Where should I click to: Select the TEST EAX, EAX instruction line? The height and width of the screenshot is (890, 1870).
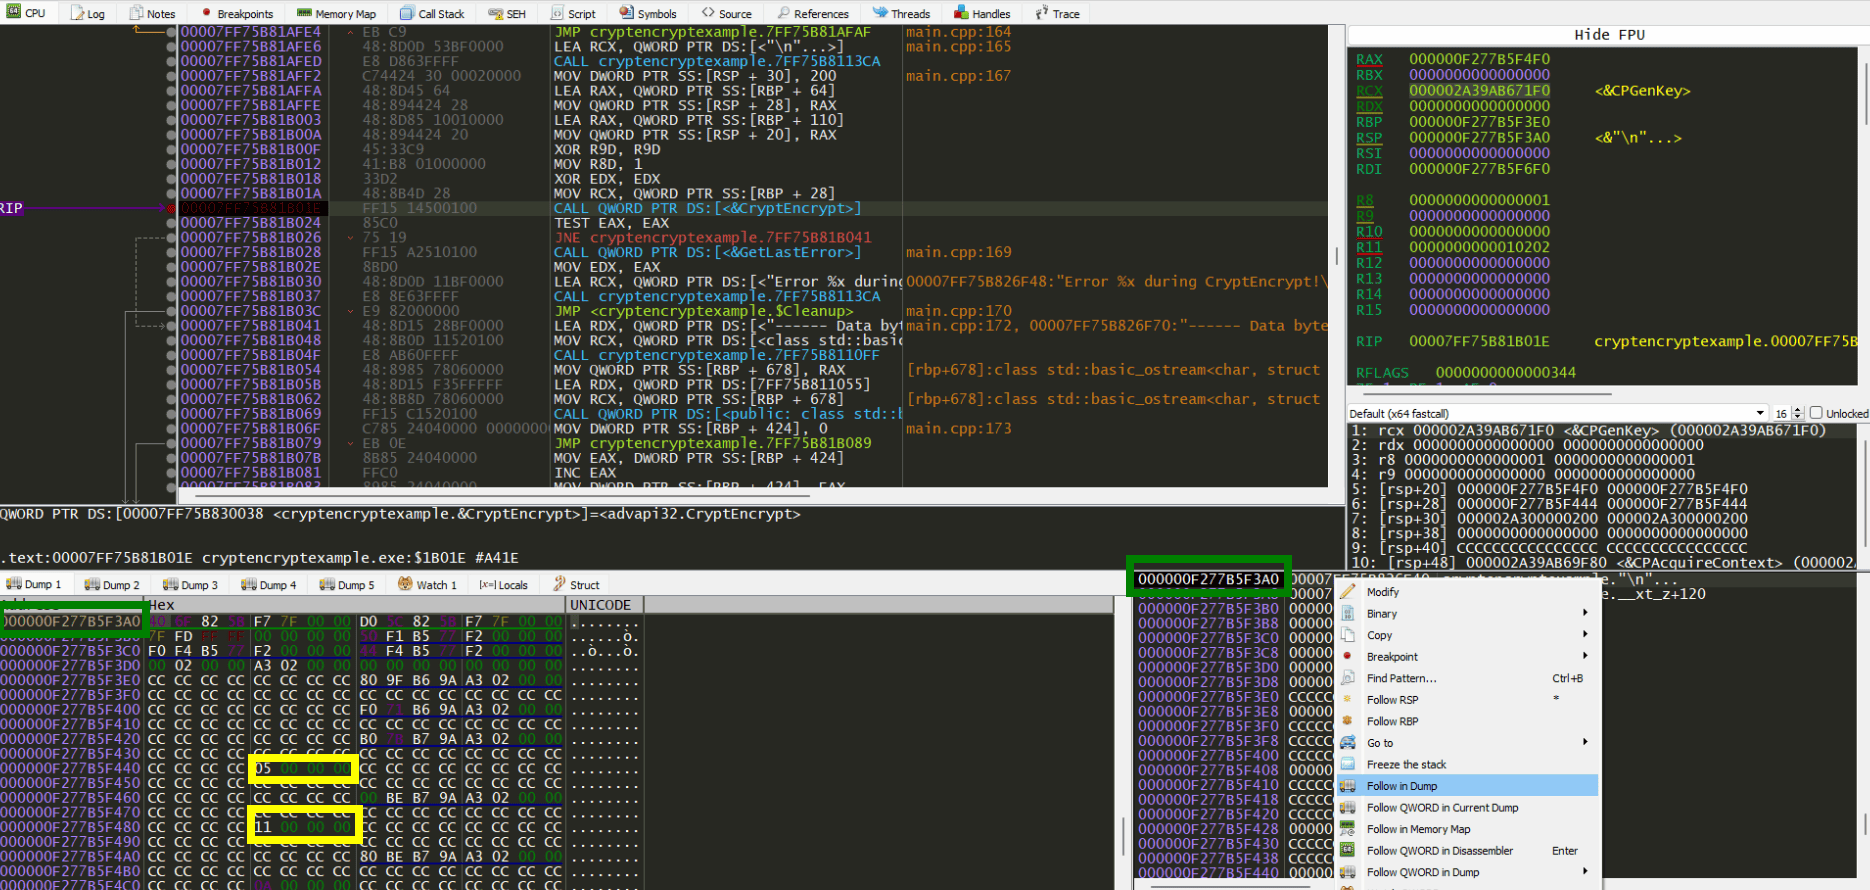tap(611, 223)
